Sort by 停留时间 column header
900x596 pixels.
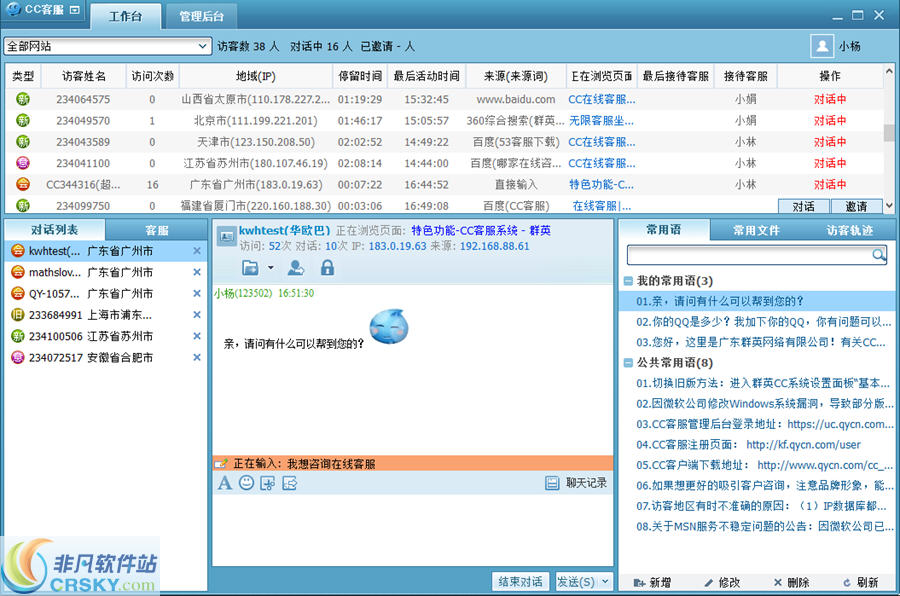click(360, 76)
